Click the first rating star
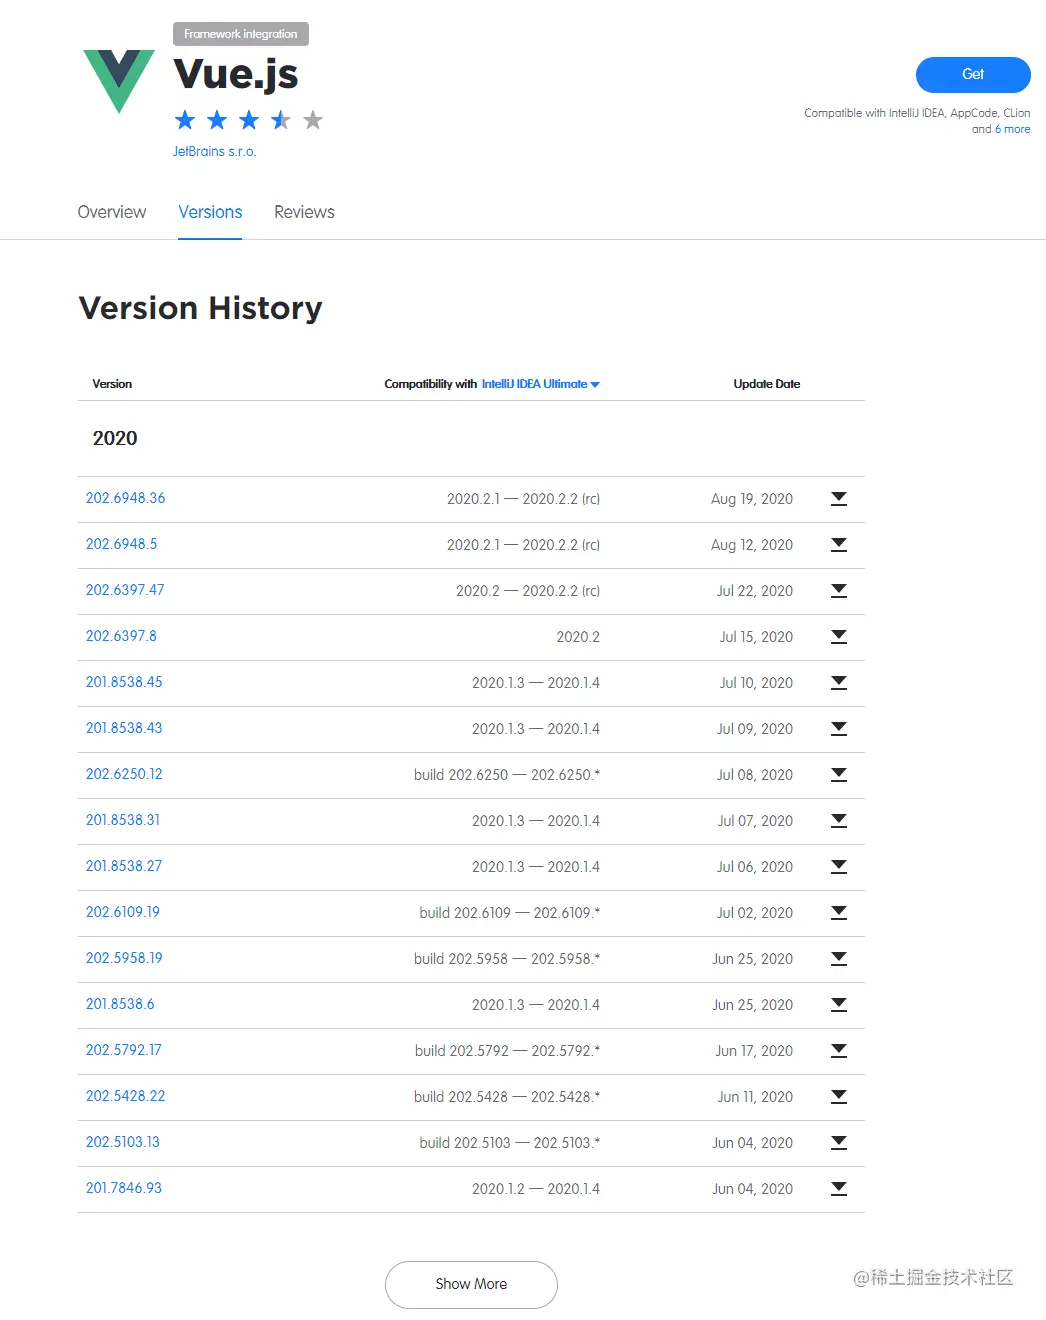Image resolution: width=1046 pixels, height=1320 pixels. [185, 120]
